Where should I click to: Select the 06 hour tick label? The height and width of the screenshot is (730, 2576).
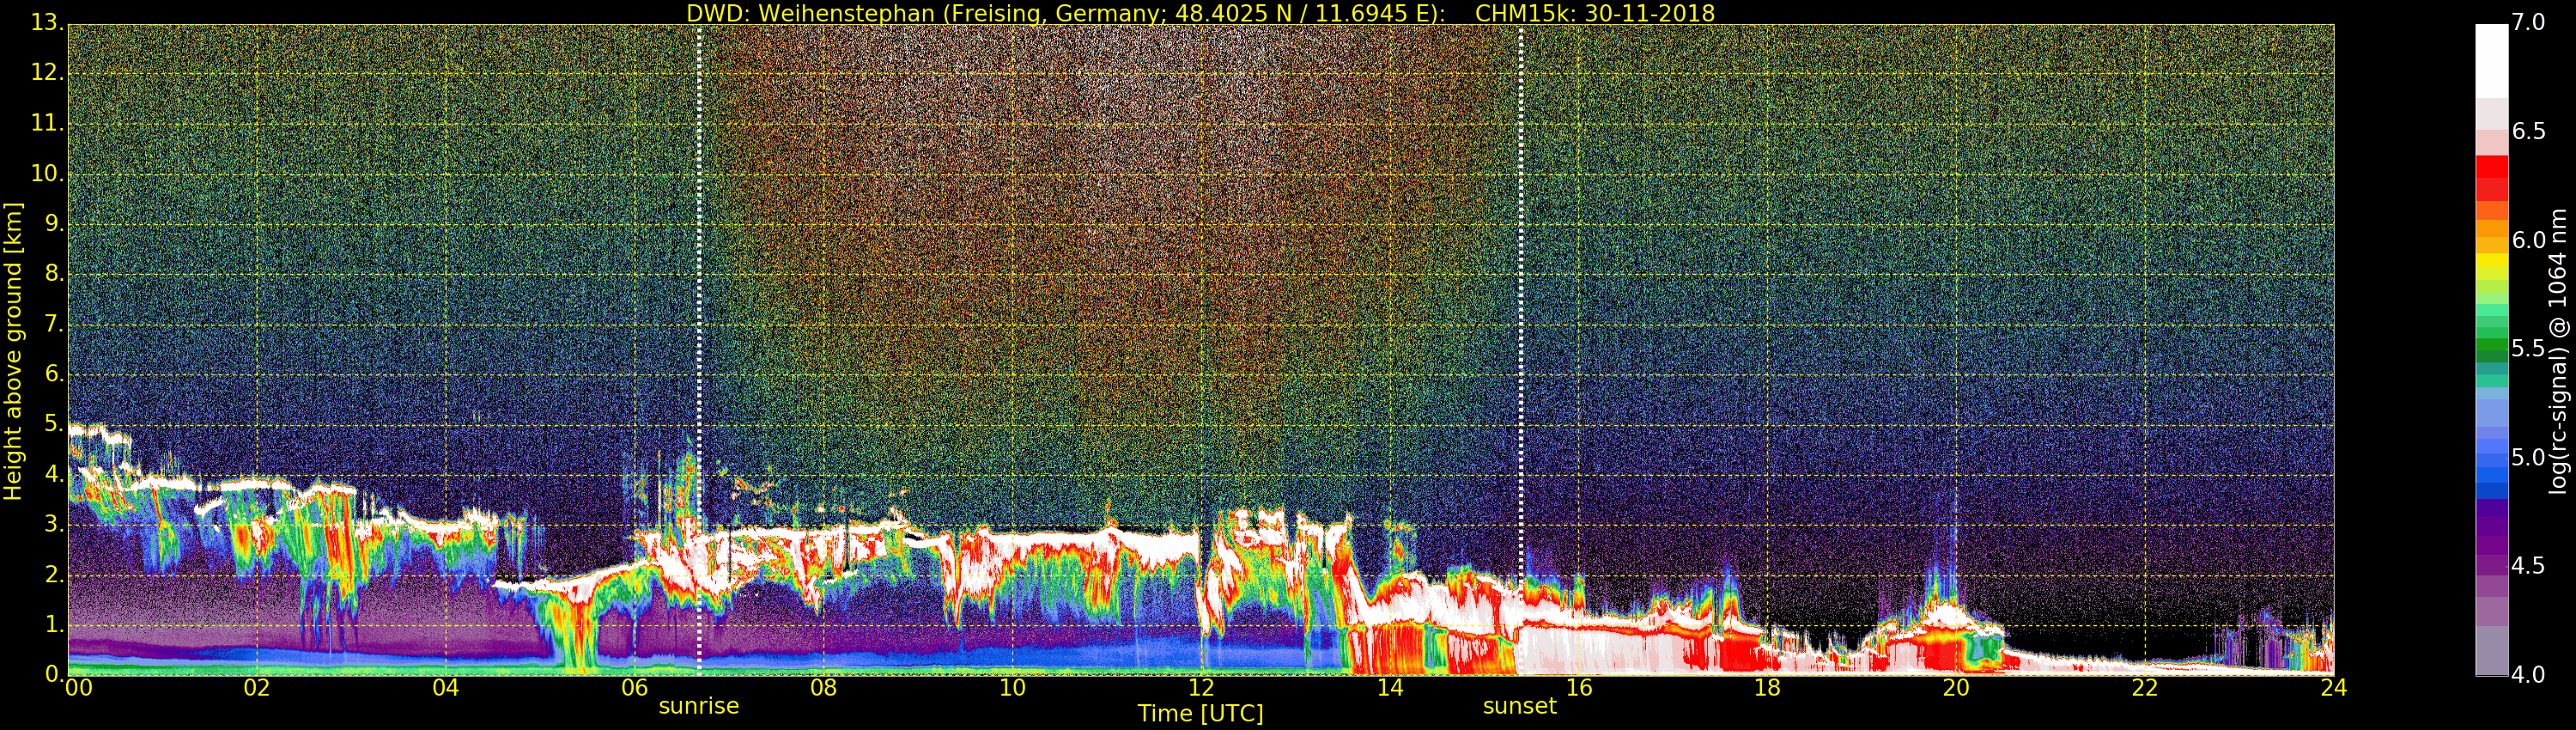[x=635, y=688]
